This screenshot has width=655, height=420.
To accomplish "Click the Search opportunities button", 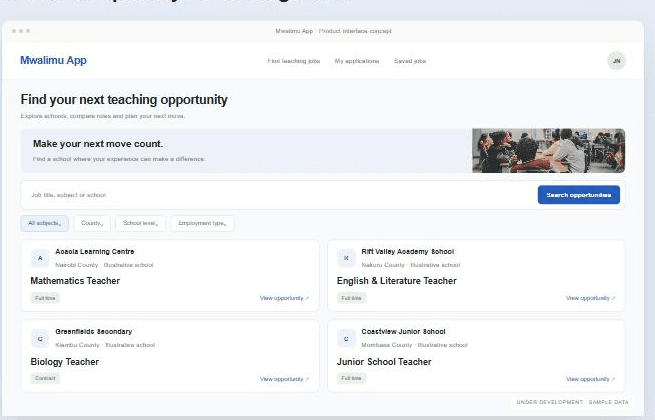I will pyautogui.click(x=579, y=195).
